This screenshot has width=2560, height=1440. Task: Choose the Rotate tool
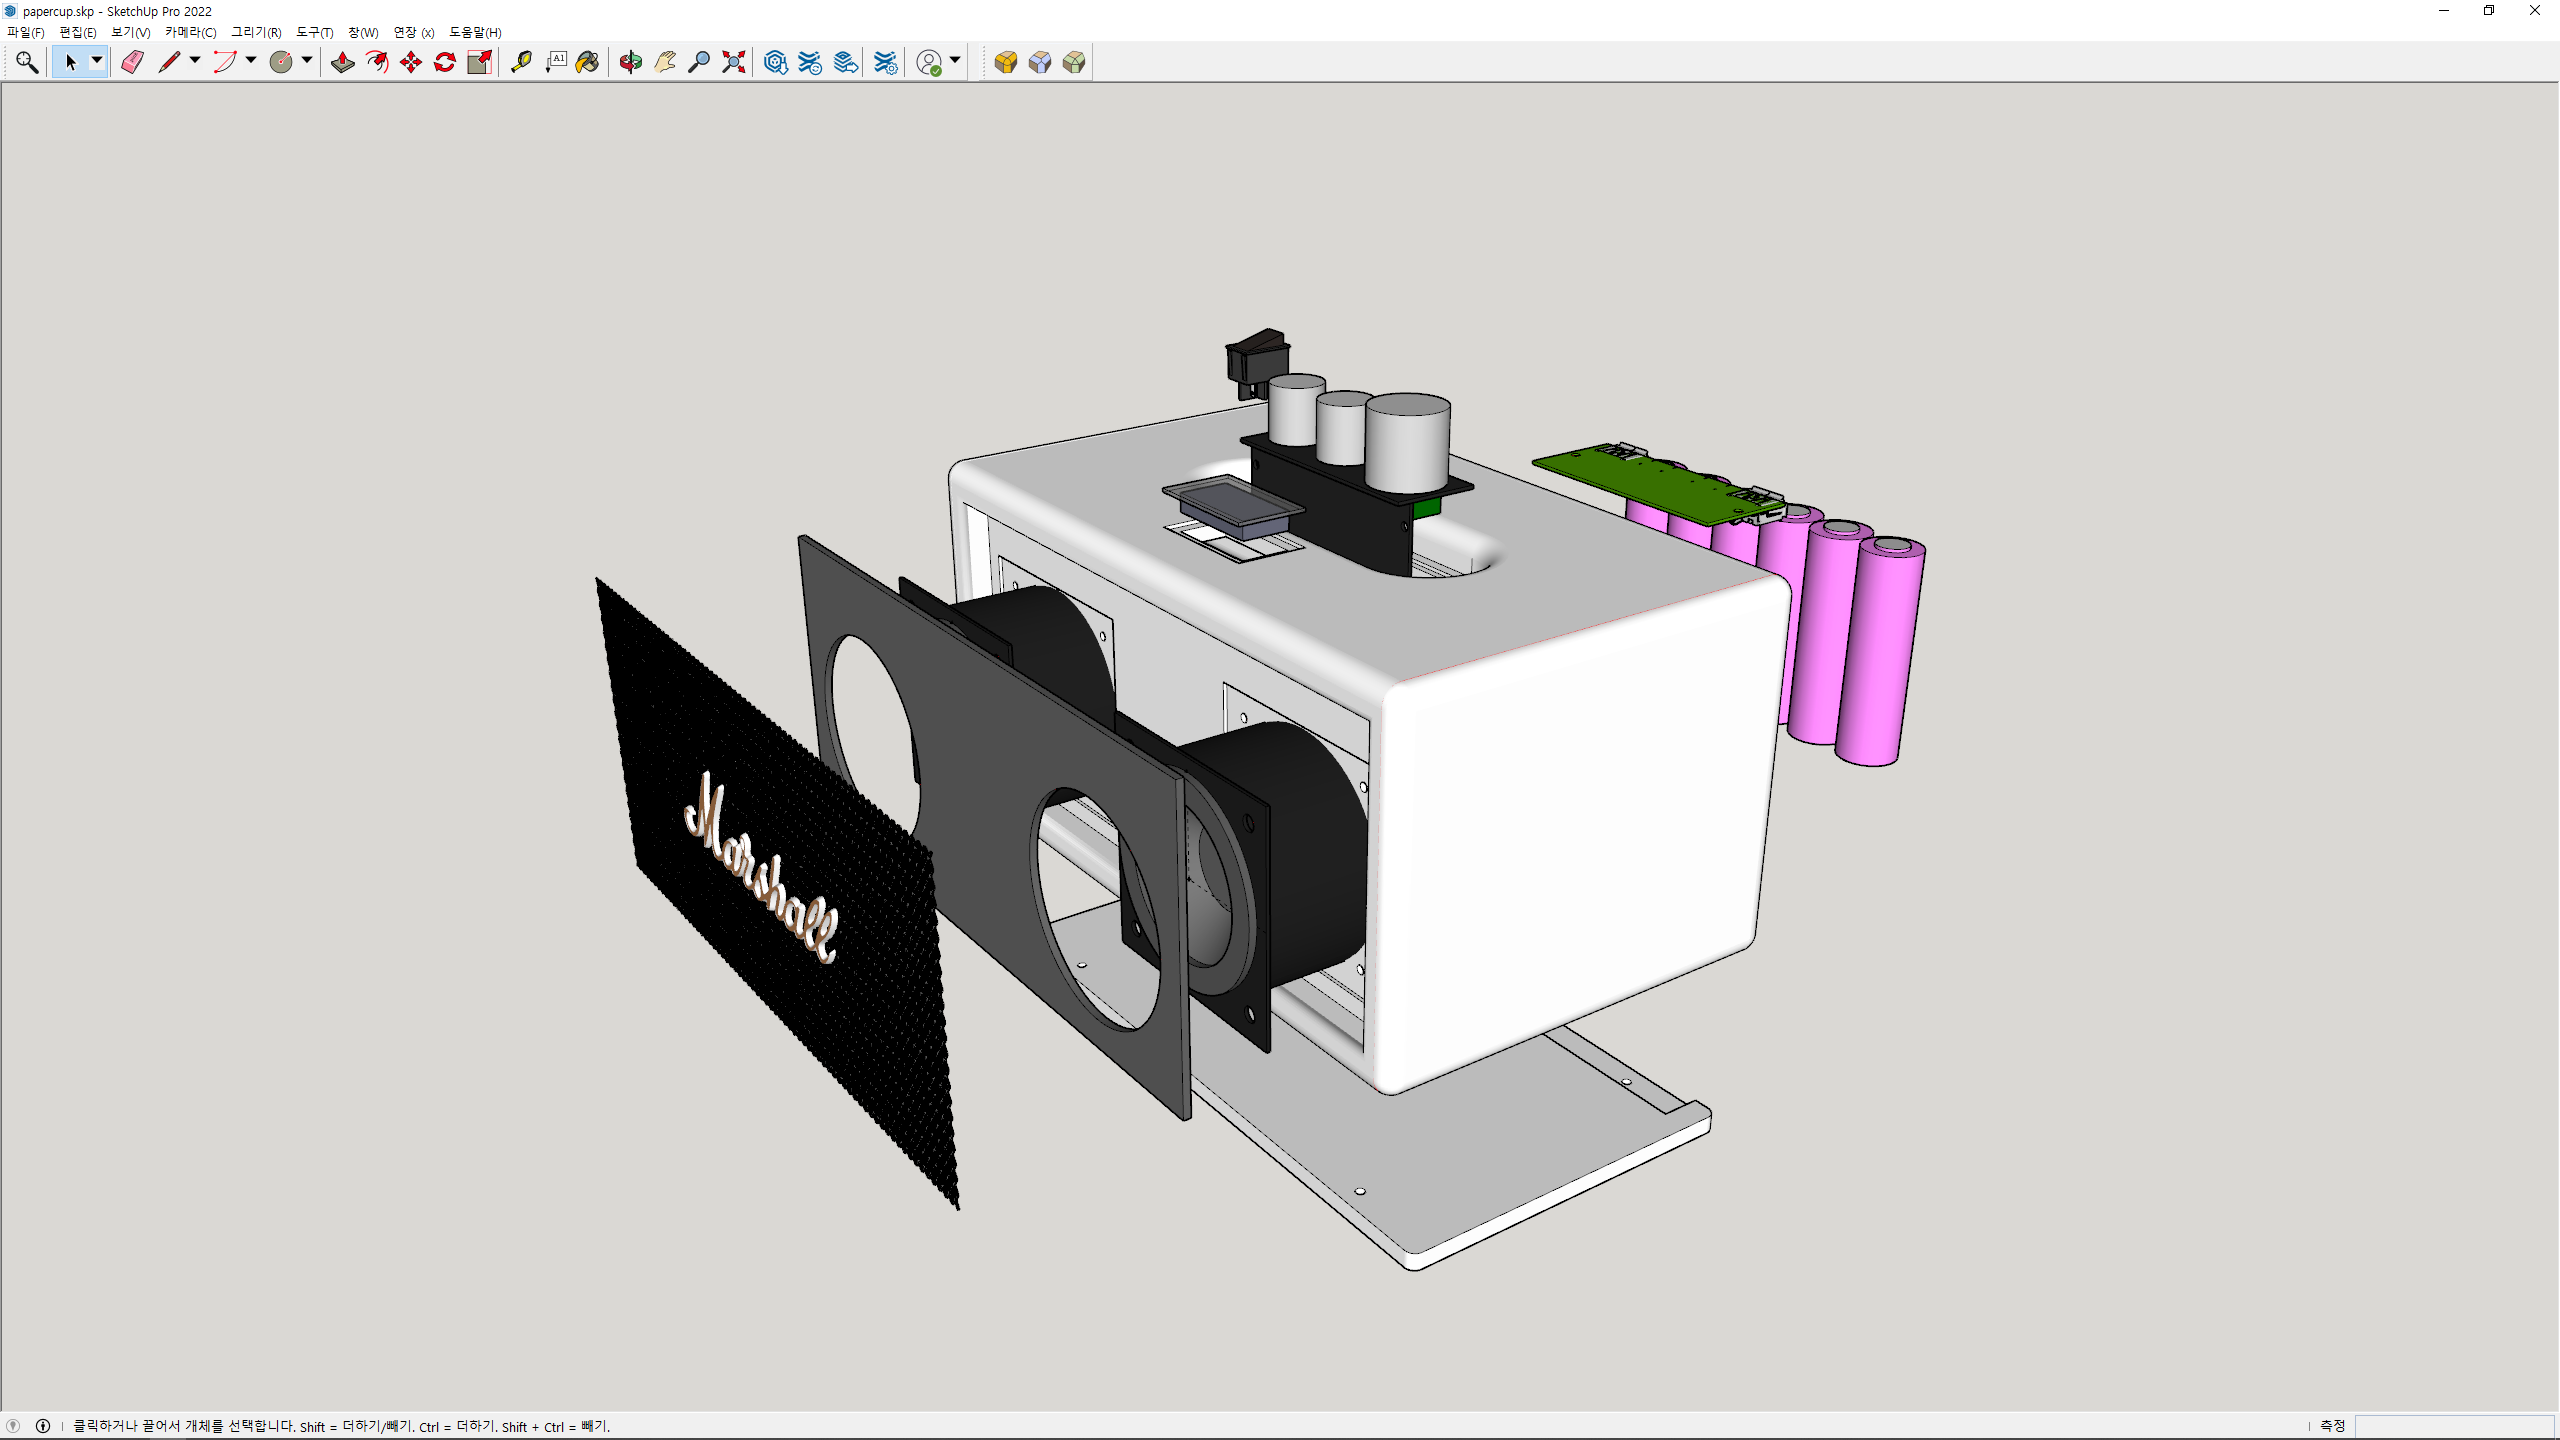pos(445,62)
